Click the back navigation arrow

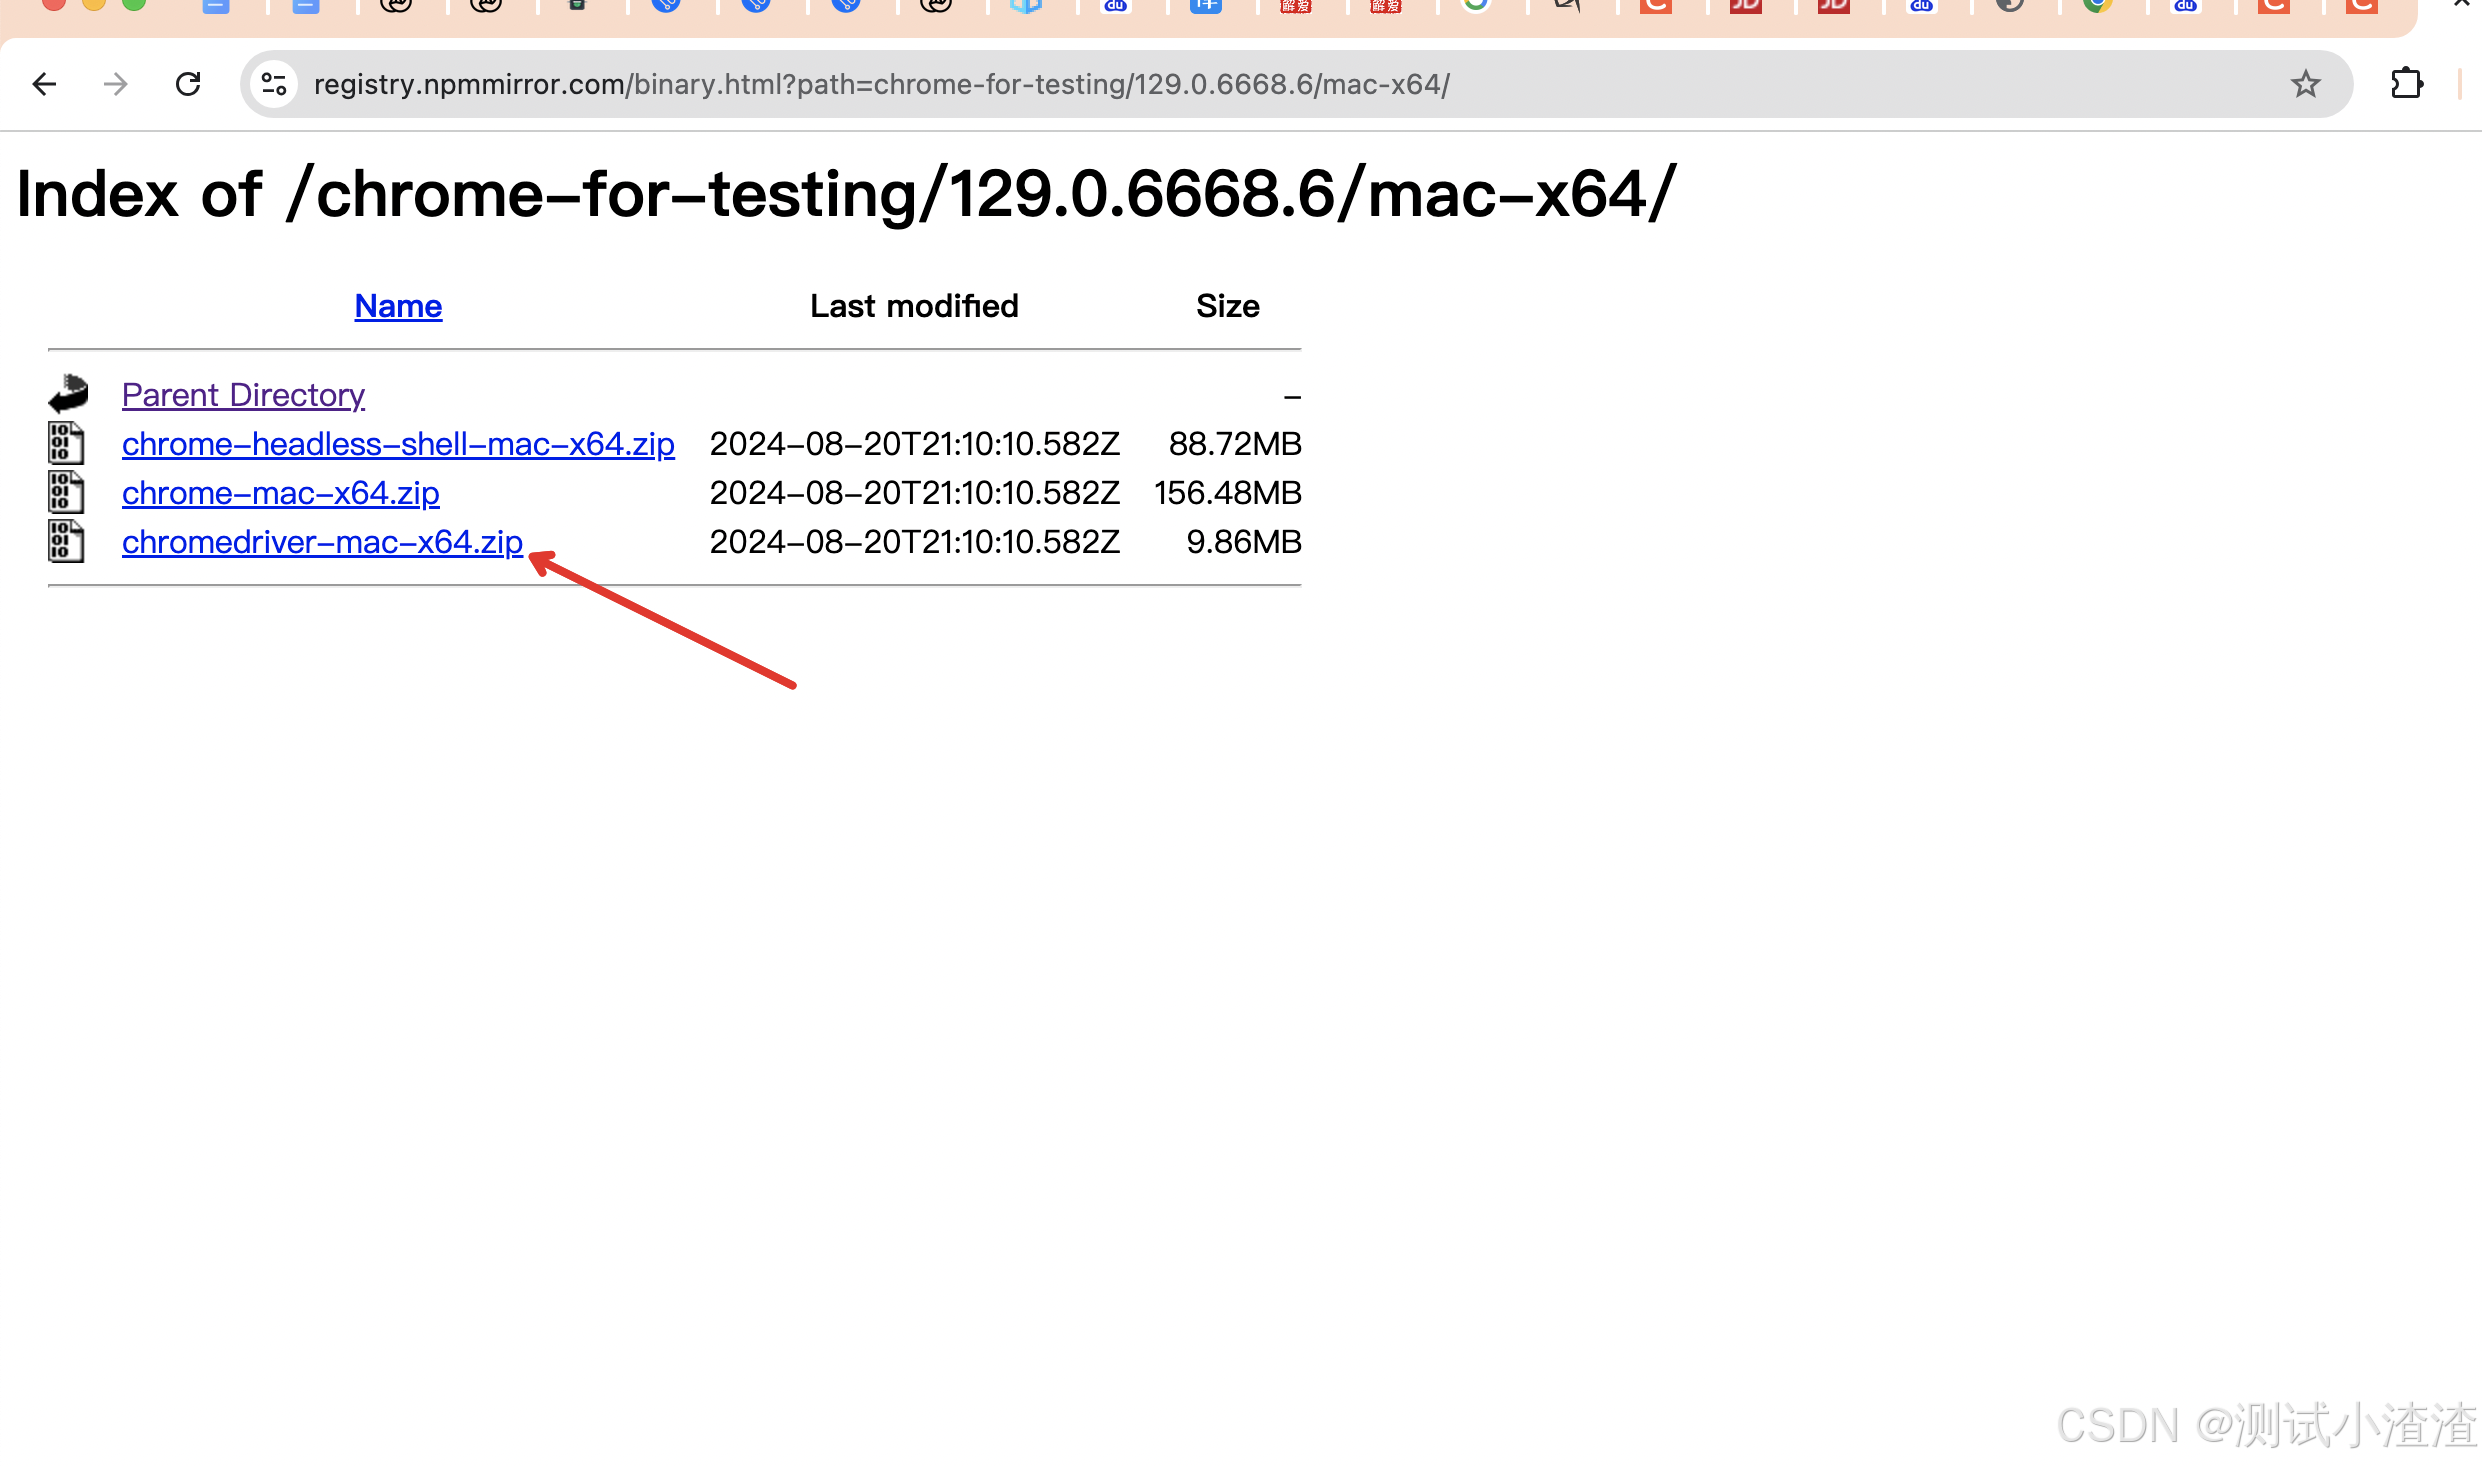[43, 84]
